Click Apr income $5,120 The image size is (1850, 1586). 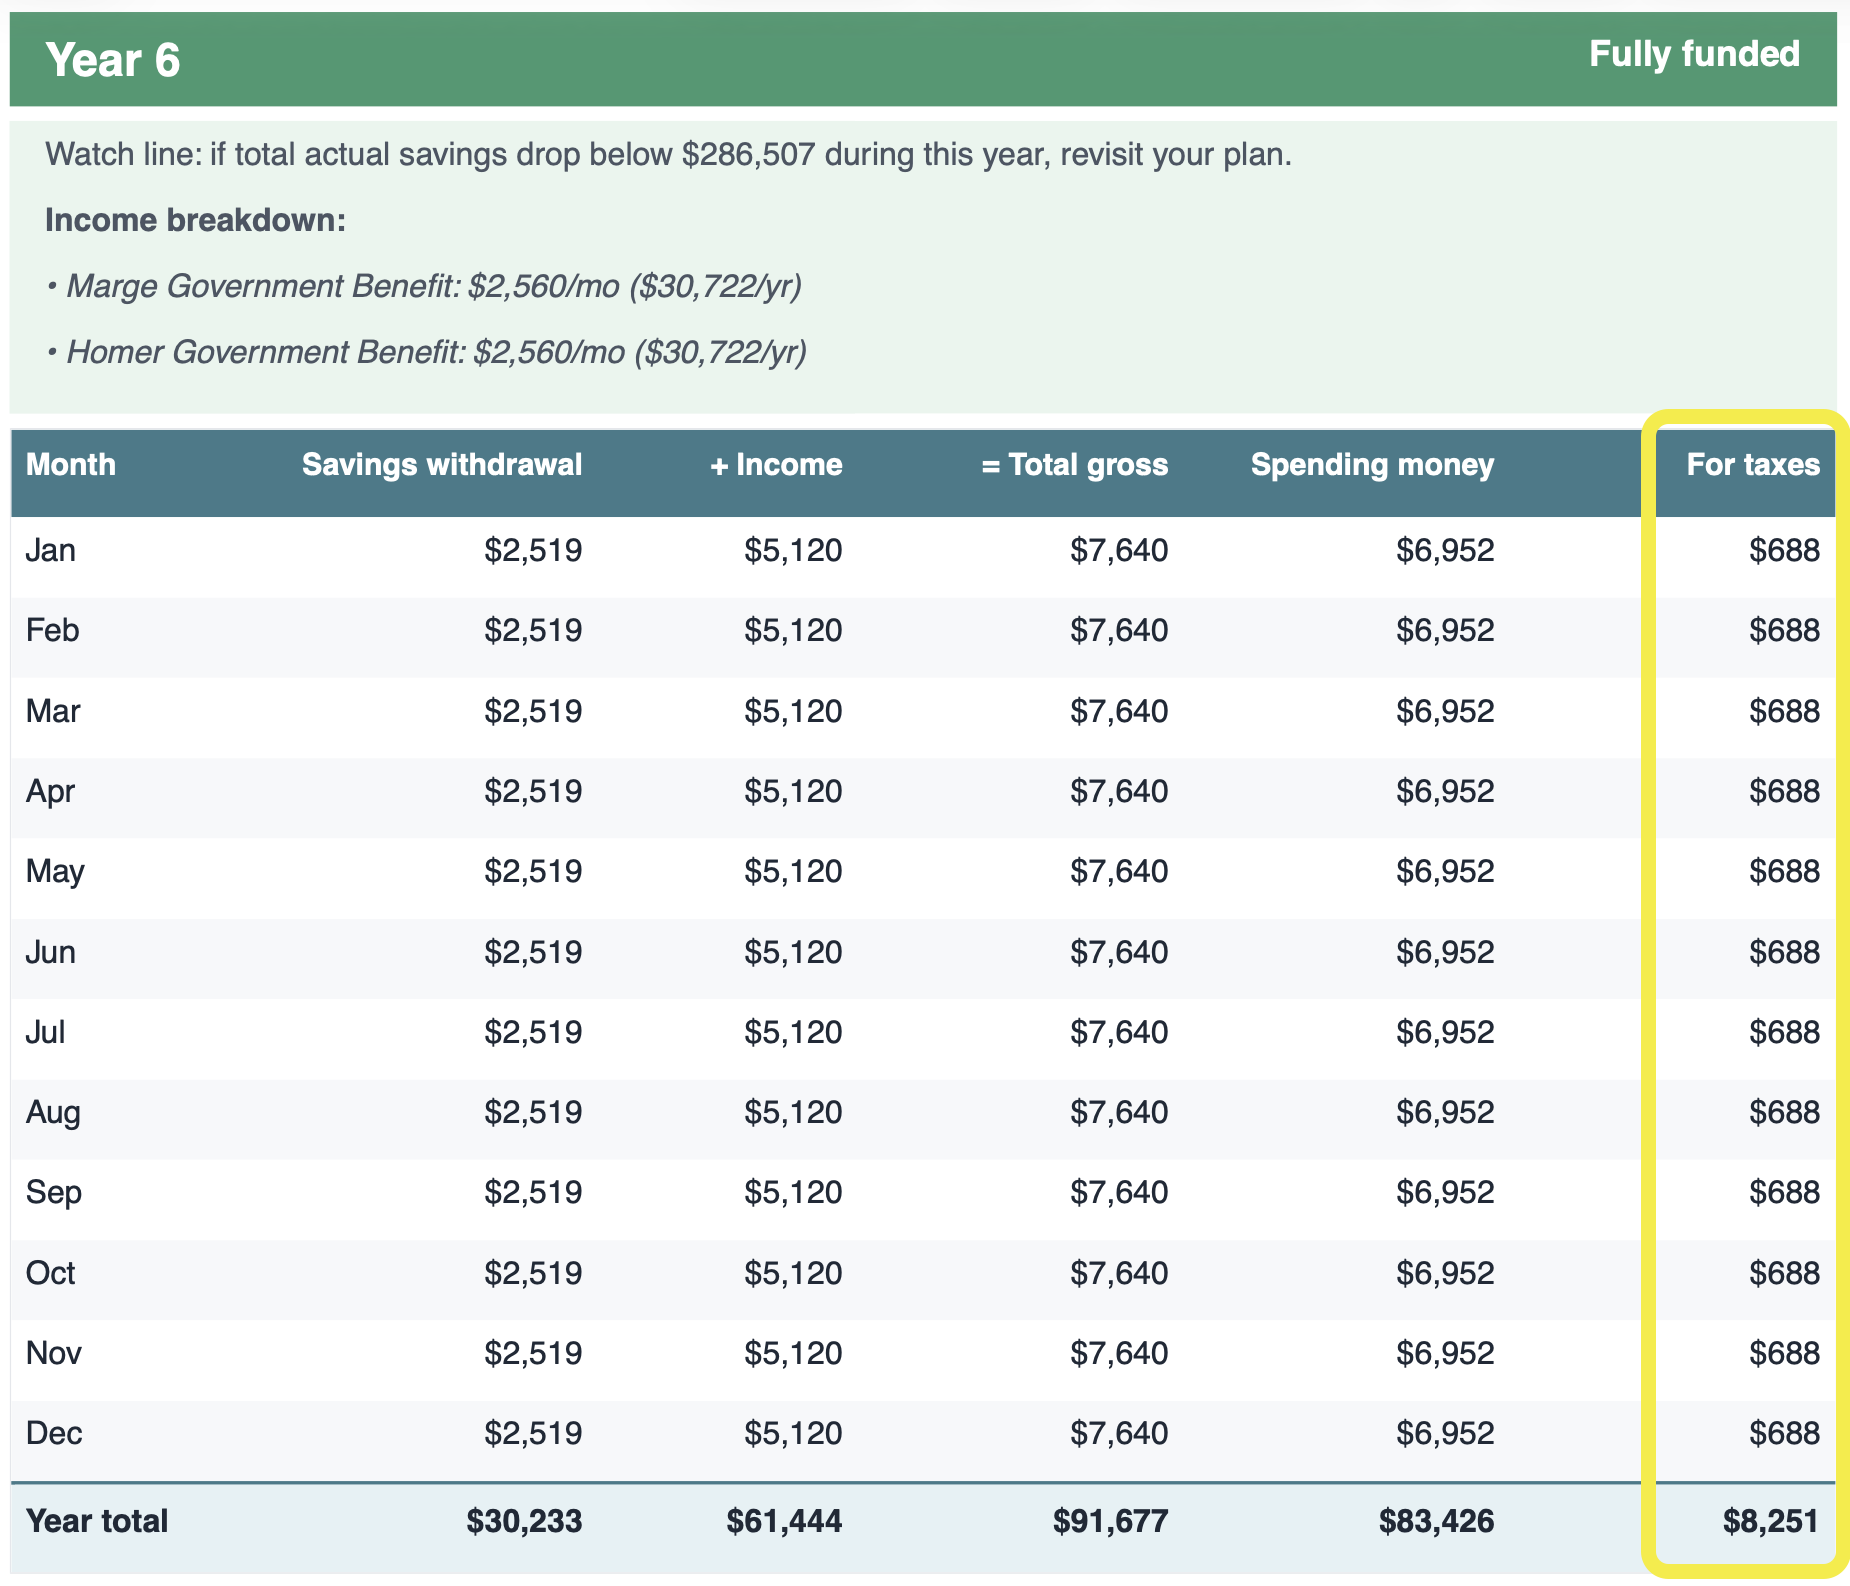click(793, 792)
